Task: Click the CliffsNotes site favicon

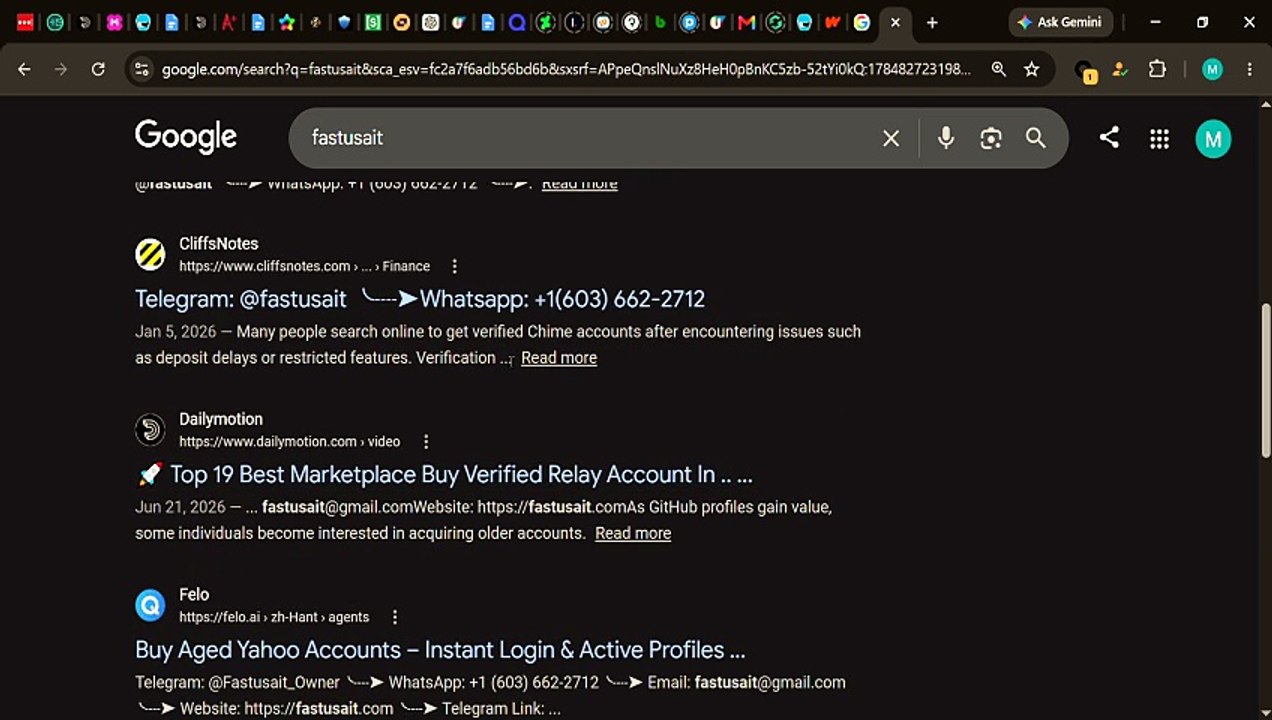Action: (x=150, y=254)
